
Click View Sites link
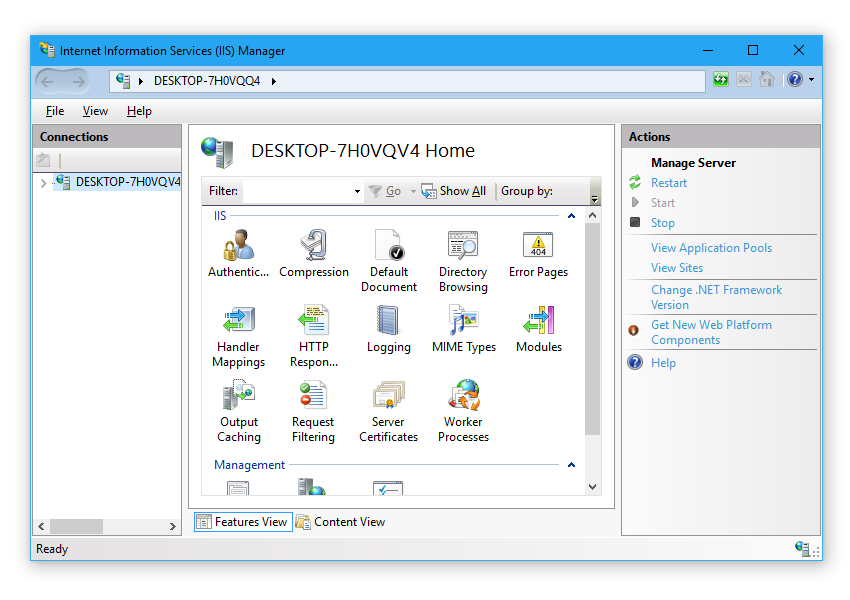pos(677,268)
